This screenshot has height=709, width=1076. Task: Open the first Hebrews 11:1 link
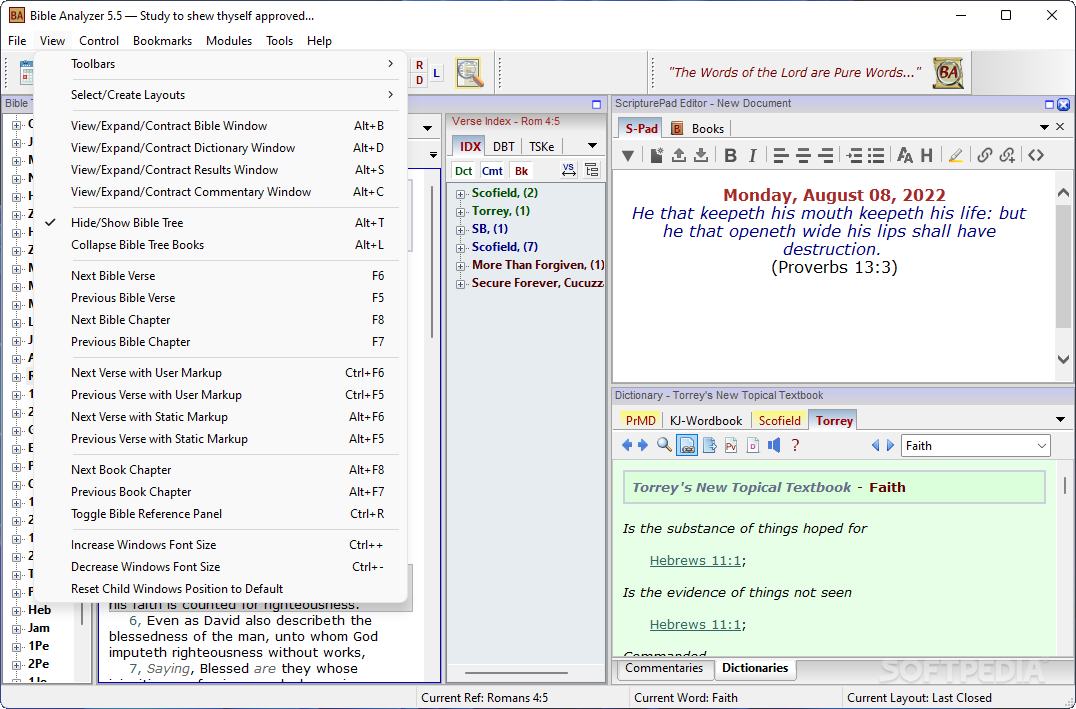tap(695, 561)
